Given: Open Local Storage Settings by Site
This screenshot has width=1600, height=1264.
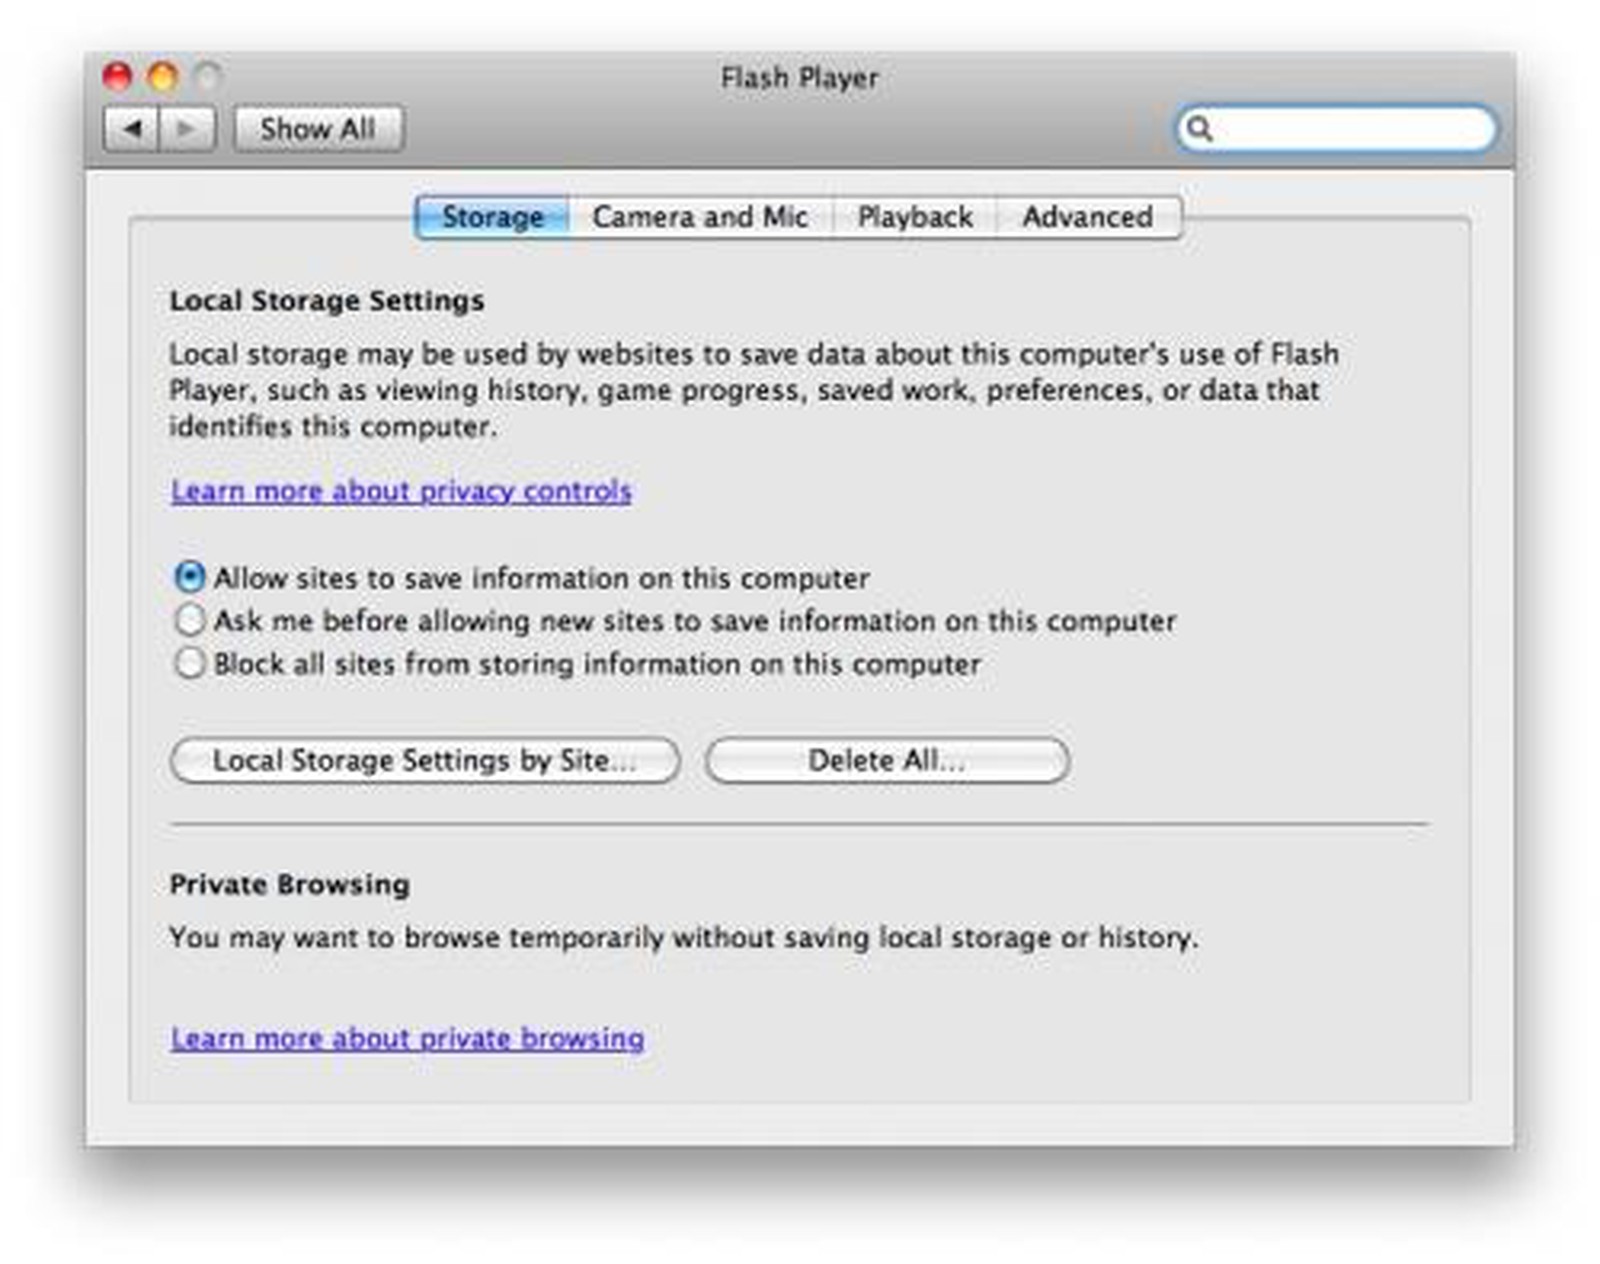Looking at the screenshot, I should coord(425,761).
